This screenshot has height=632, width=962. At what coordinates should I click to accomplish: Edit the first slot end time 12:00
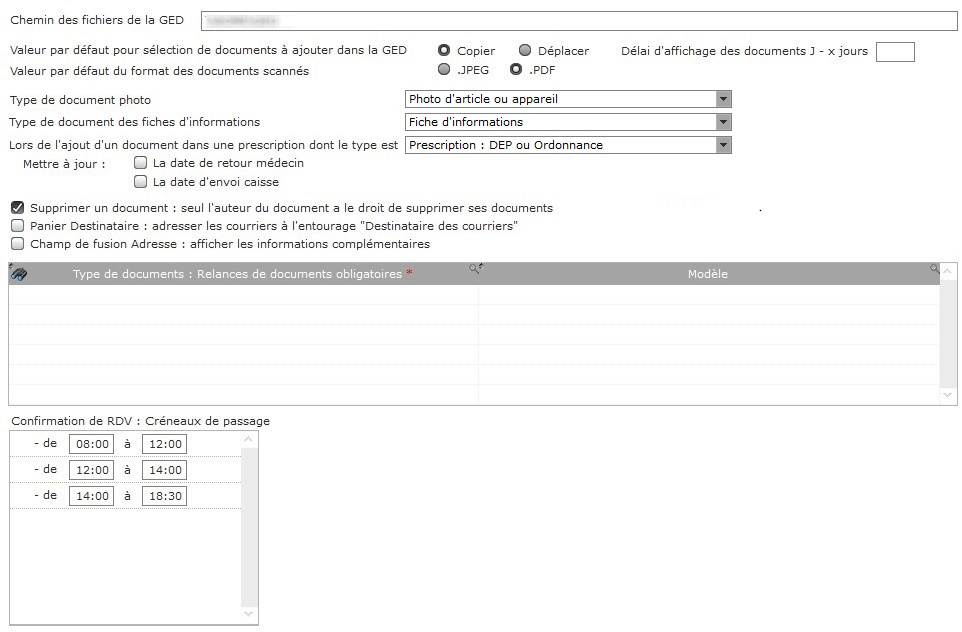(164, 444)
